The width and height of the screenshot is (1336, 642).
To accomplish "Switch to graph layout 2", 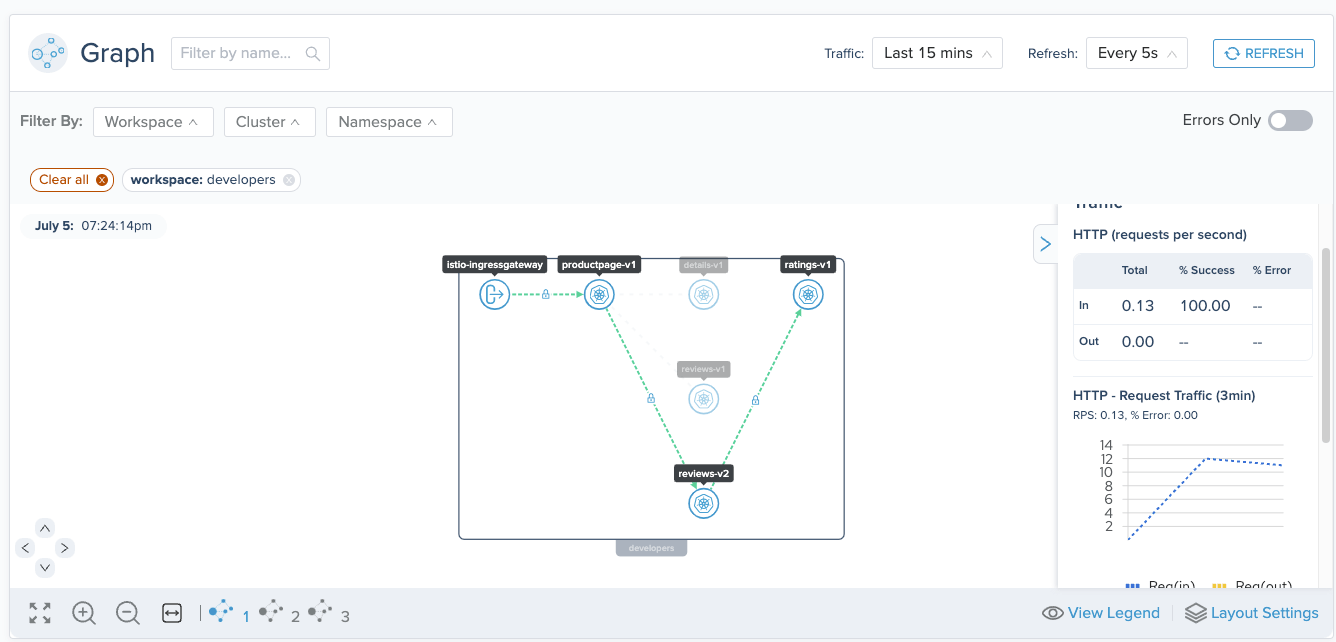I will (x=272, y=612).
